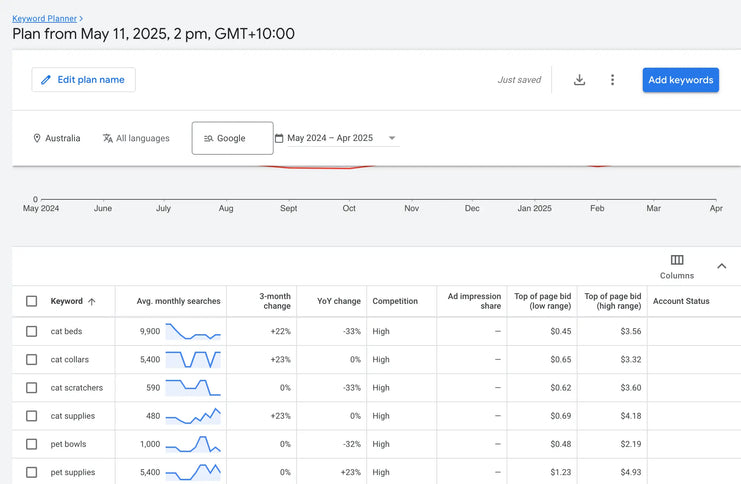
Task: Click the Competition column header
Action: click(x=395, y=301)
